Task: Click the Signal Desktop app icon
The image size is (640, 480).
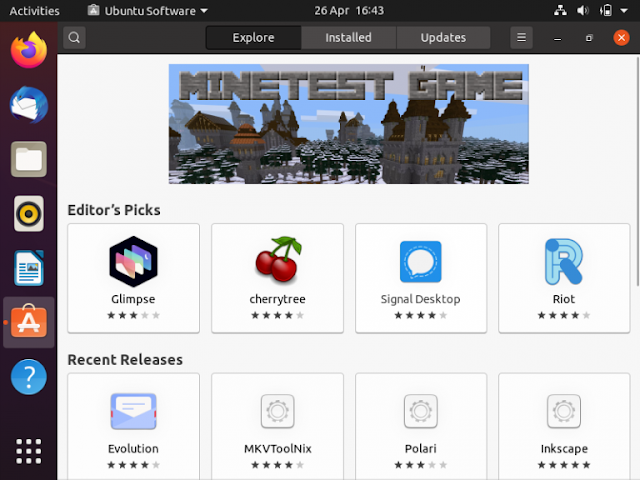Action: (420, 261)
